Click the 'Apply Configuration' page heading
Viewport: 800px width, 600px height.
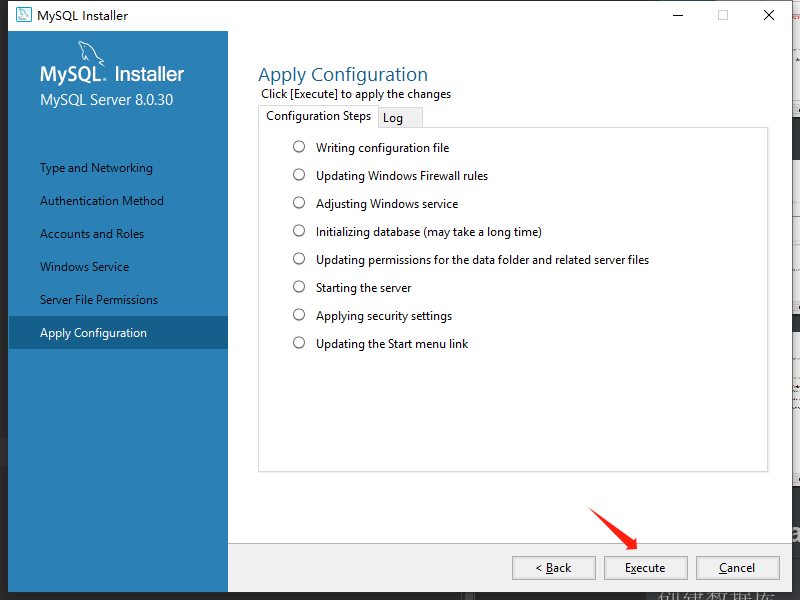[343, 74]
